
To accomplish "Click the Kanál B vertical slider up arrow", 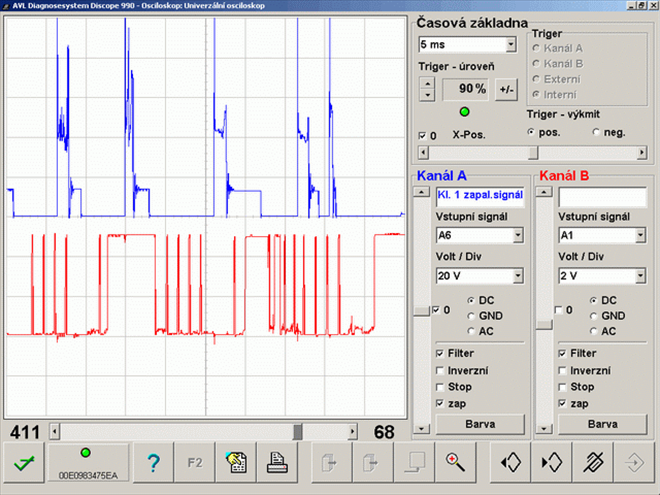I will pyautogui.click(x=544, y=192).
